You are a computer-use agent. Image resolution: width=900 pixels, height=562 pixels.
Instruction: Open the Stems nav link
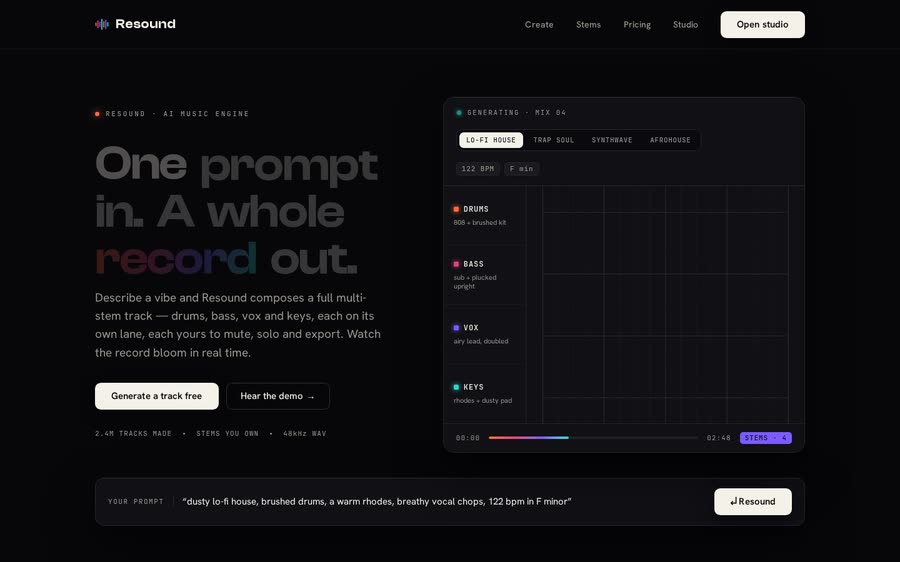click(x=588, y=25)
